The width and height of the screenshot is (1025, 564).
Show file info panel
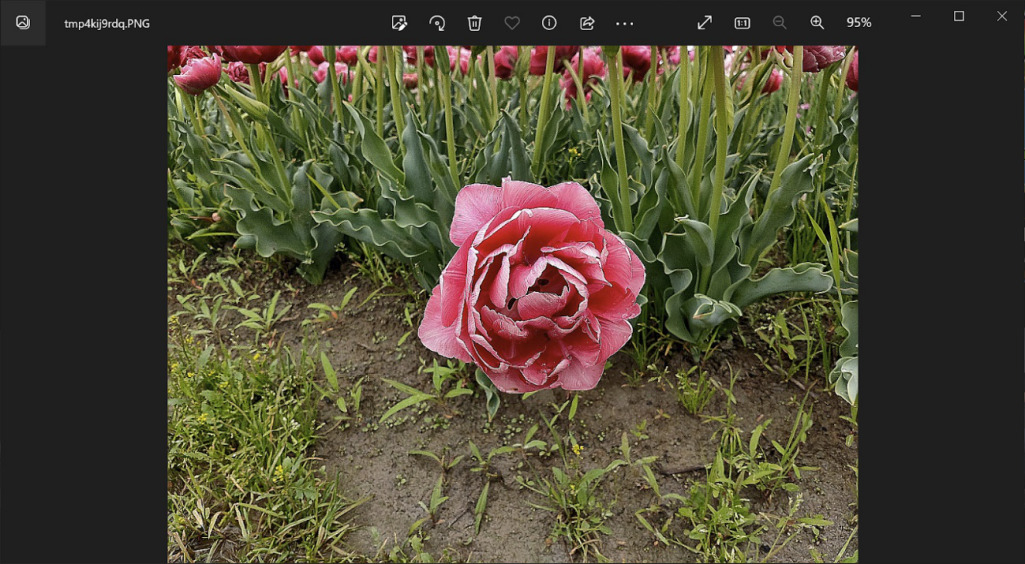point(549,23)
